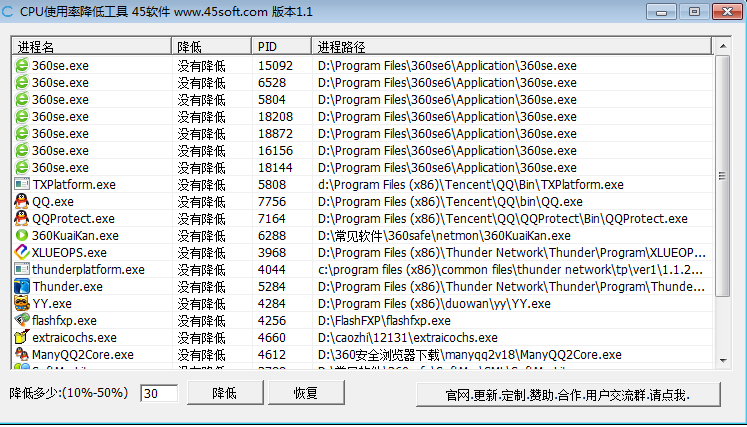
Task: Open 官网.更新.定制.赞助 link button
Action: tap(568, 395)
